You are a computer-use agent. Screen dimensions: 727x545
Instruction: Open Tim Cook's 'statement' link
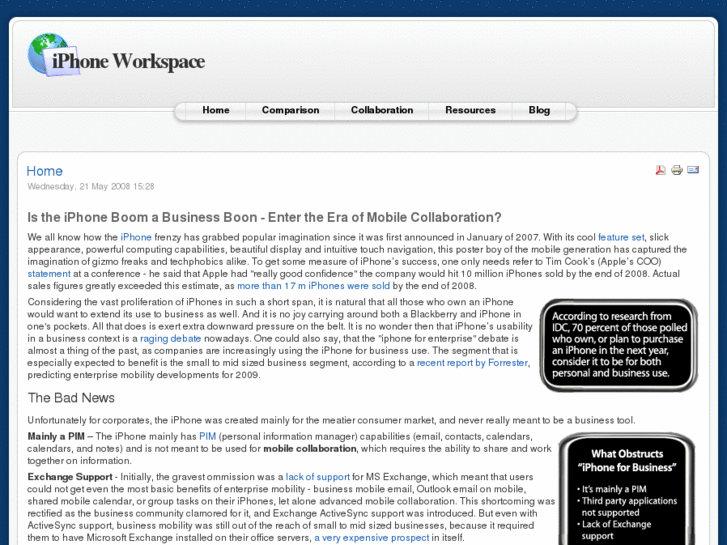(49, 274)
